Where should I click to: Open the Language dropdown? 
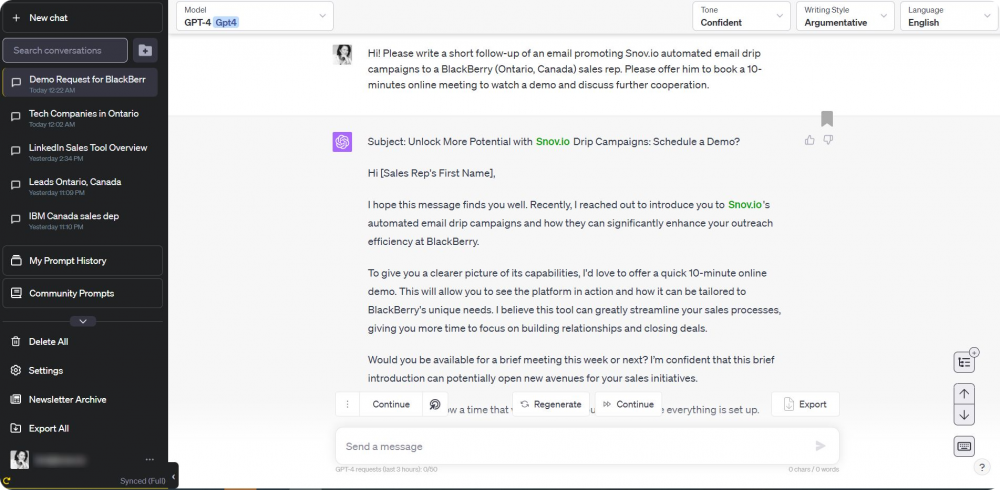949,17
